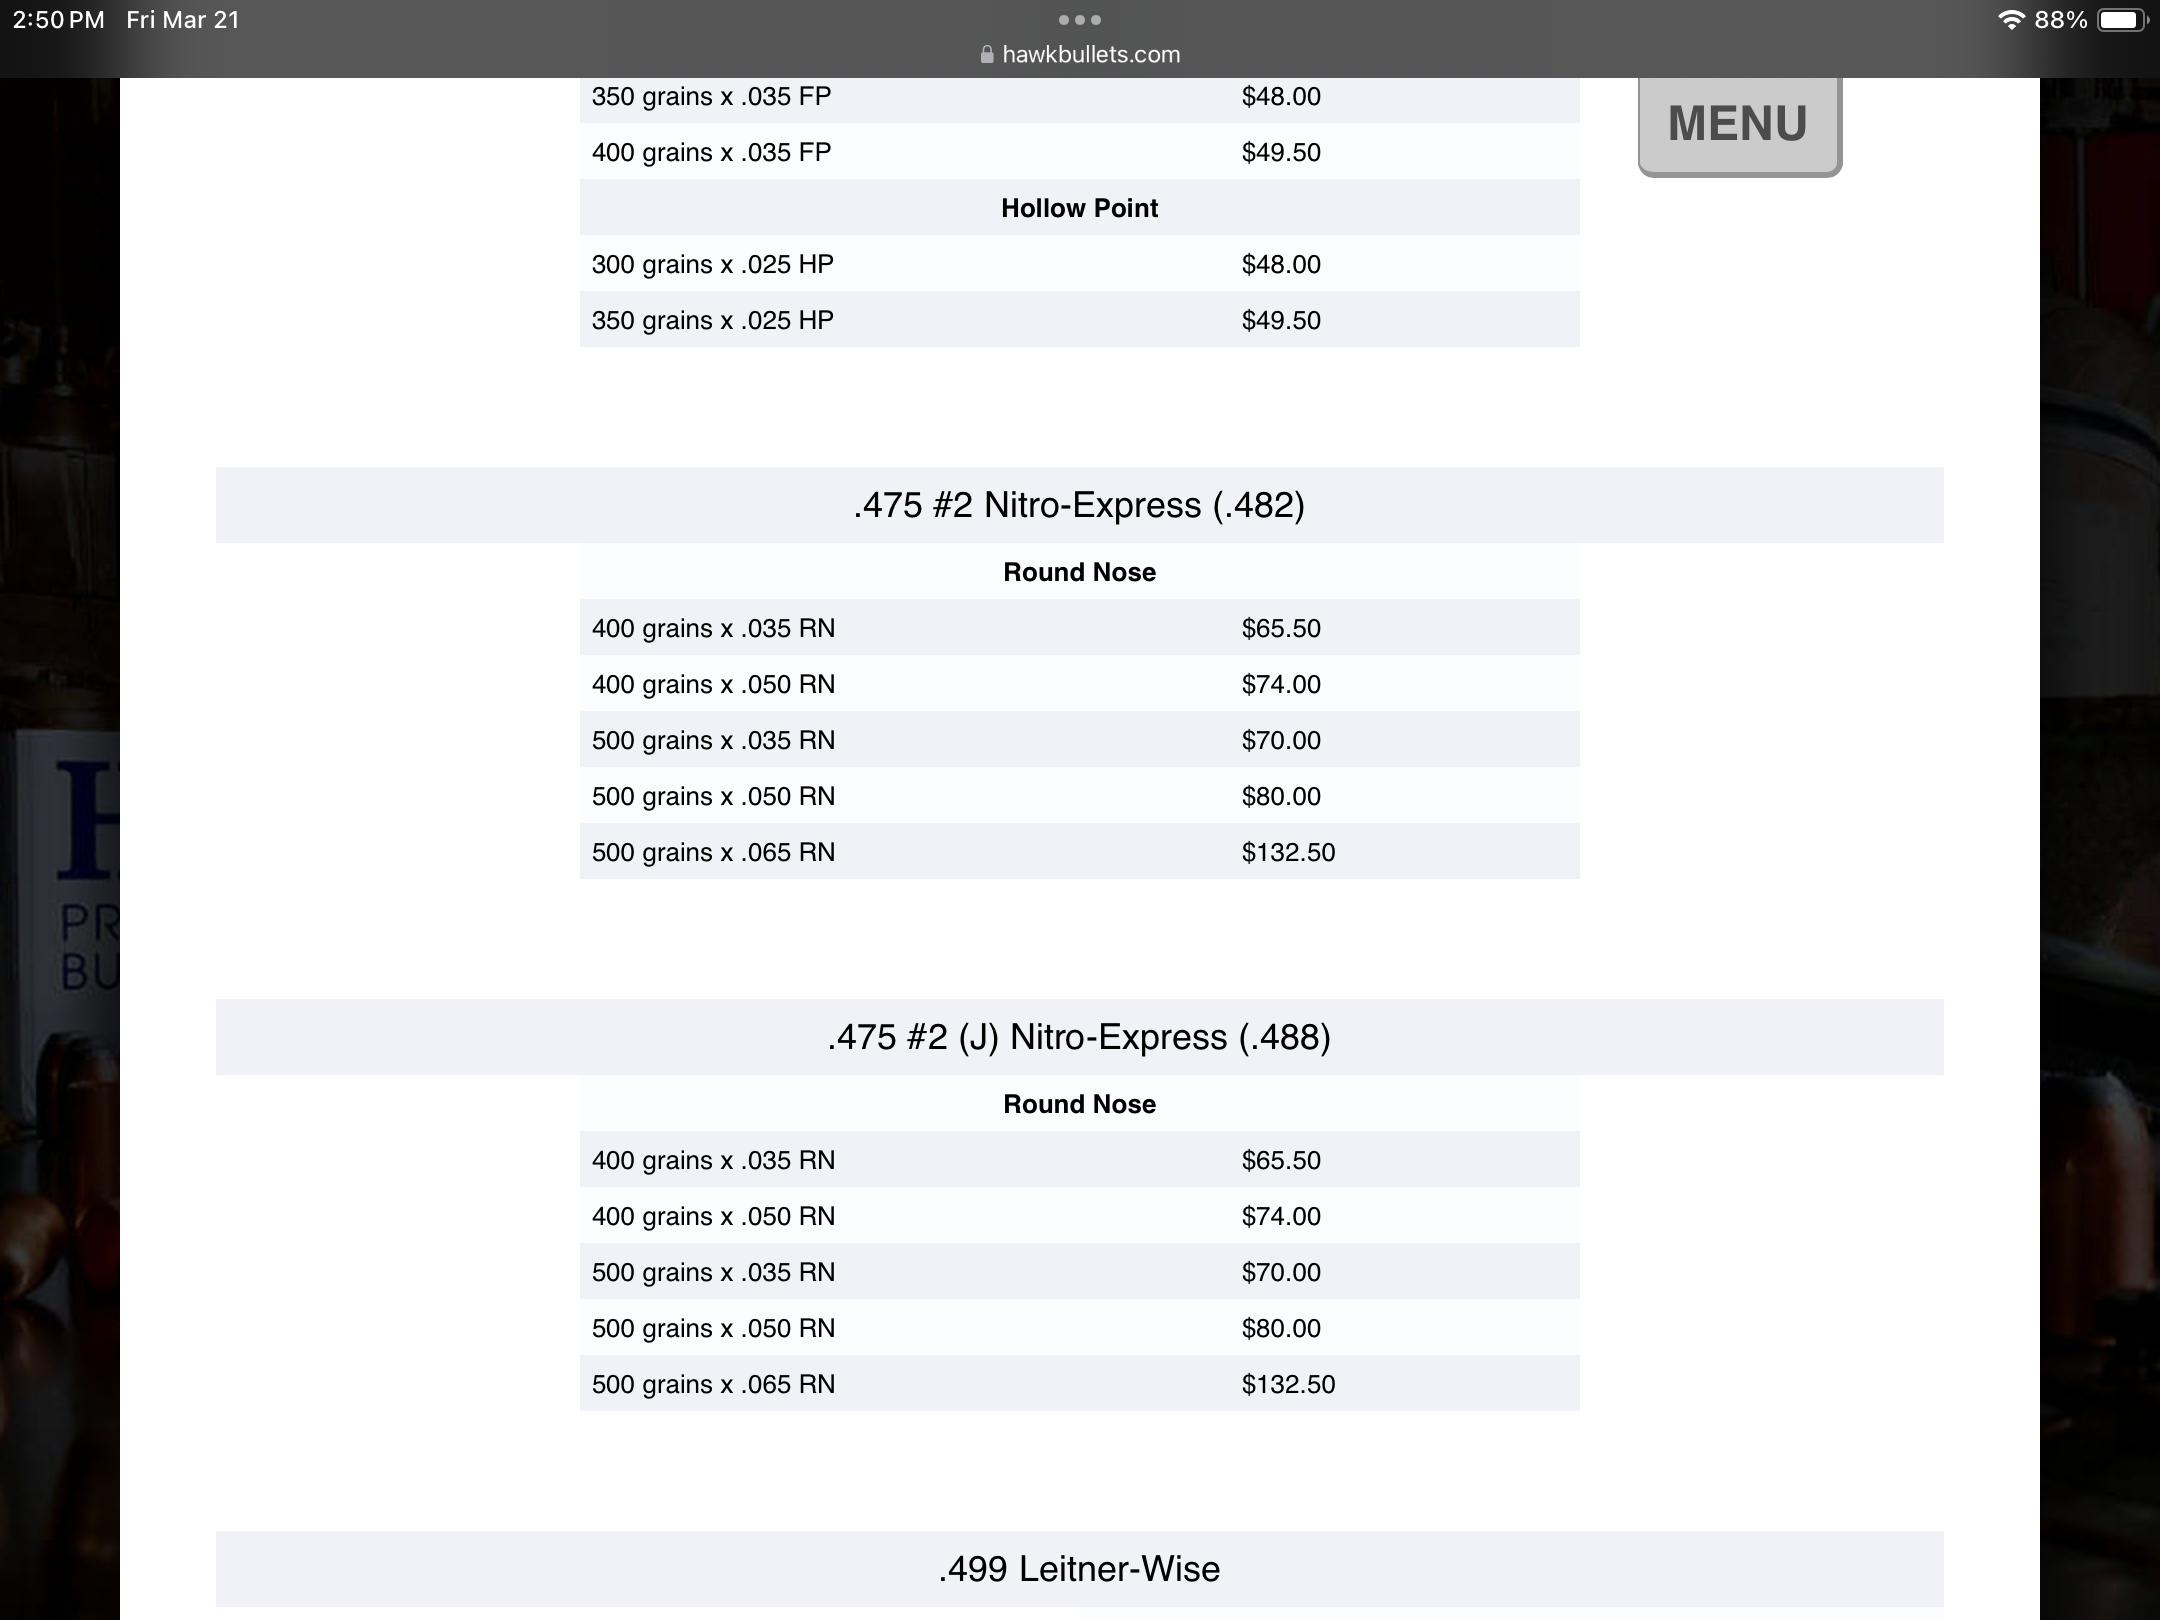The image size is (2160, 1620).
Task: Tap the Fri Mar 21 date
Action: click(x=183, y=20)
